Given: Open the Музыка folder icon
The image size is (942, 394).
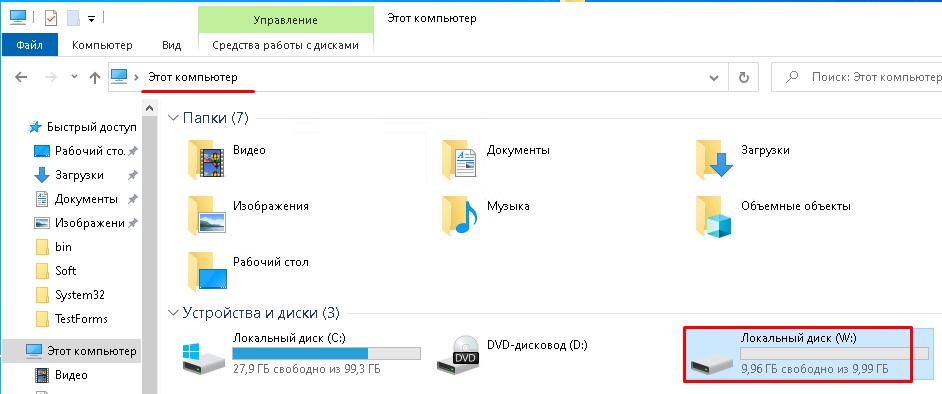Looking at the screenshot, I should pyautogui.click(x=460, y=215).
